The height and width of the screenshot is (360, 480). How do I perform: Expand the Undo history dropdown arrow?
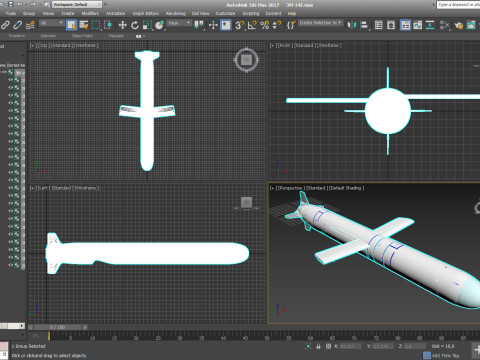[26, 5]
